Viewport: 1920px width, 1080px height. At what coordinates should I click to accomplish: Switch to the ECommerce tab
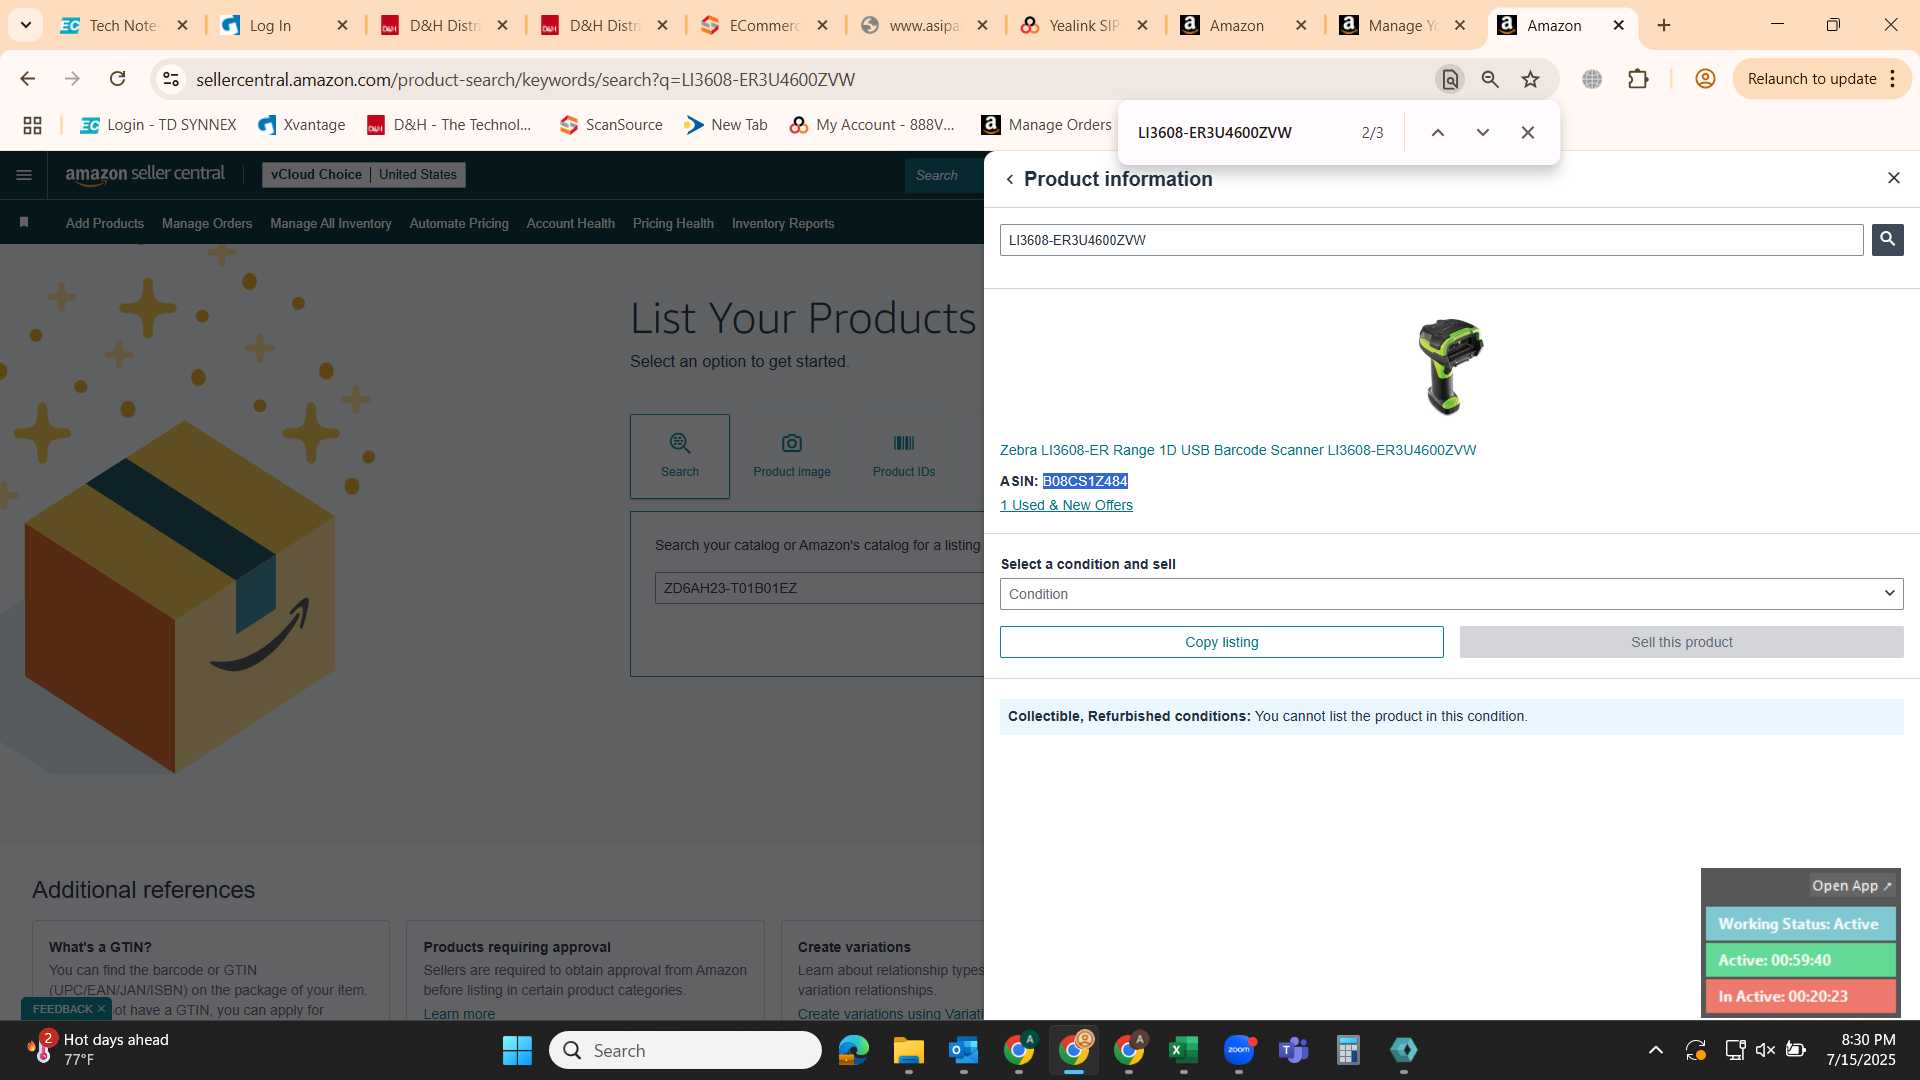point(764,25)
